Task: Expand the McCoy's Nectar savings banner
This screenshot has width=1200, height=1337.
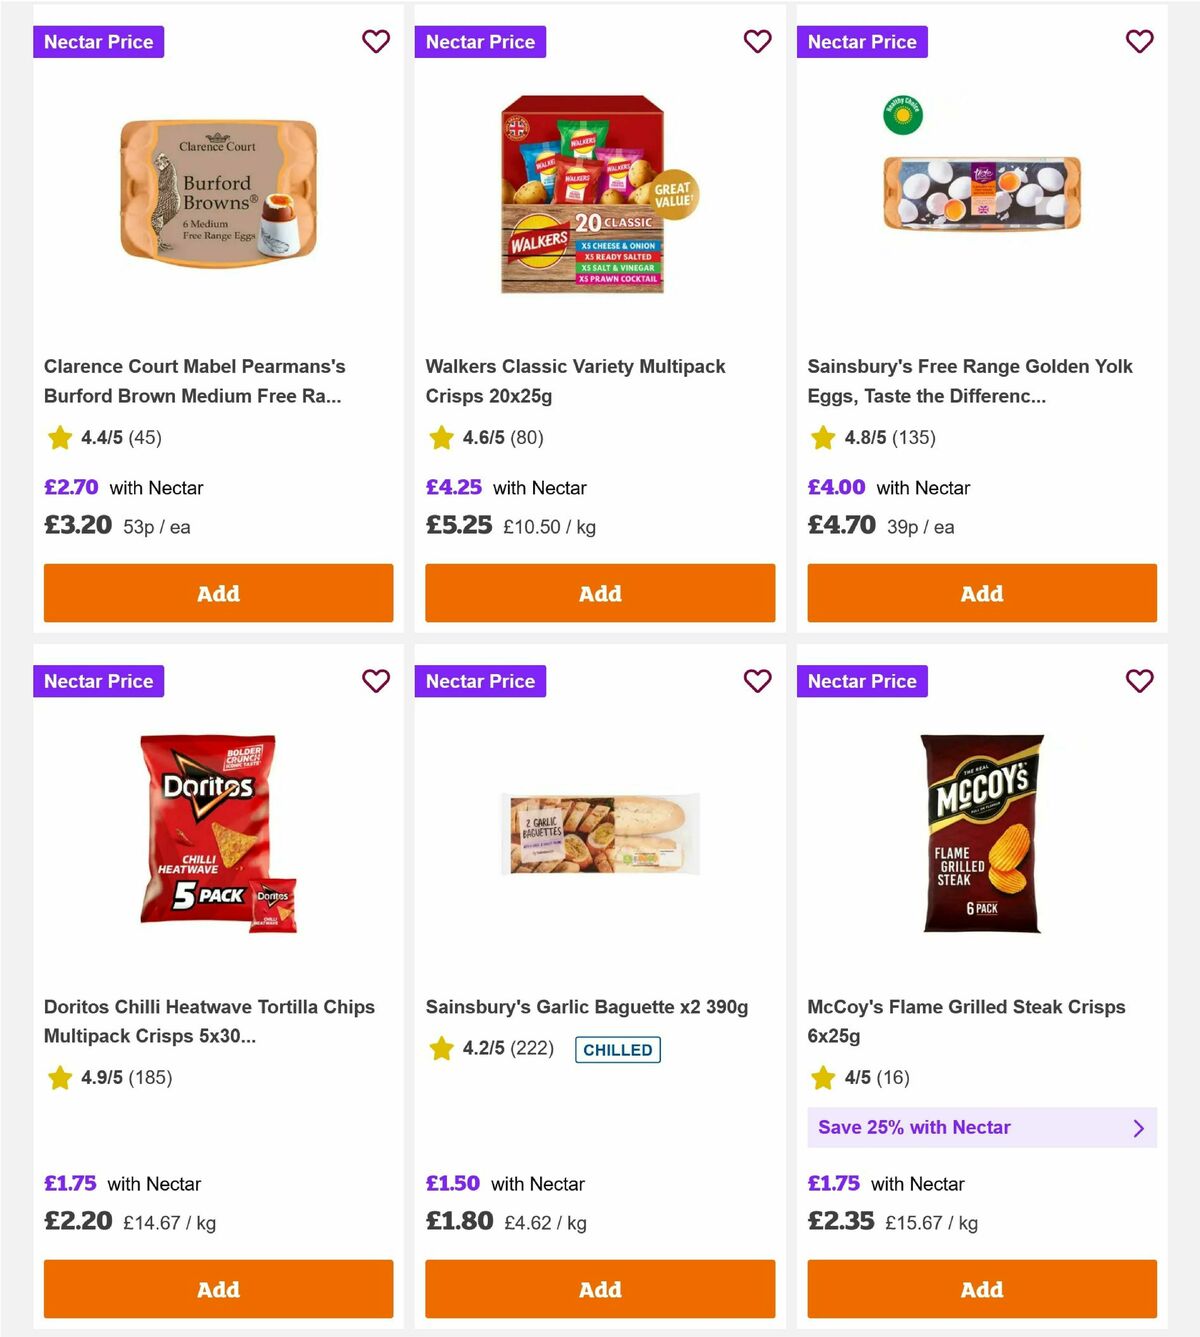Action: [982, 1127]
